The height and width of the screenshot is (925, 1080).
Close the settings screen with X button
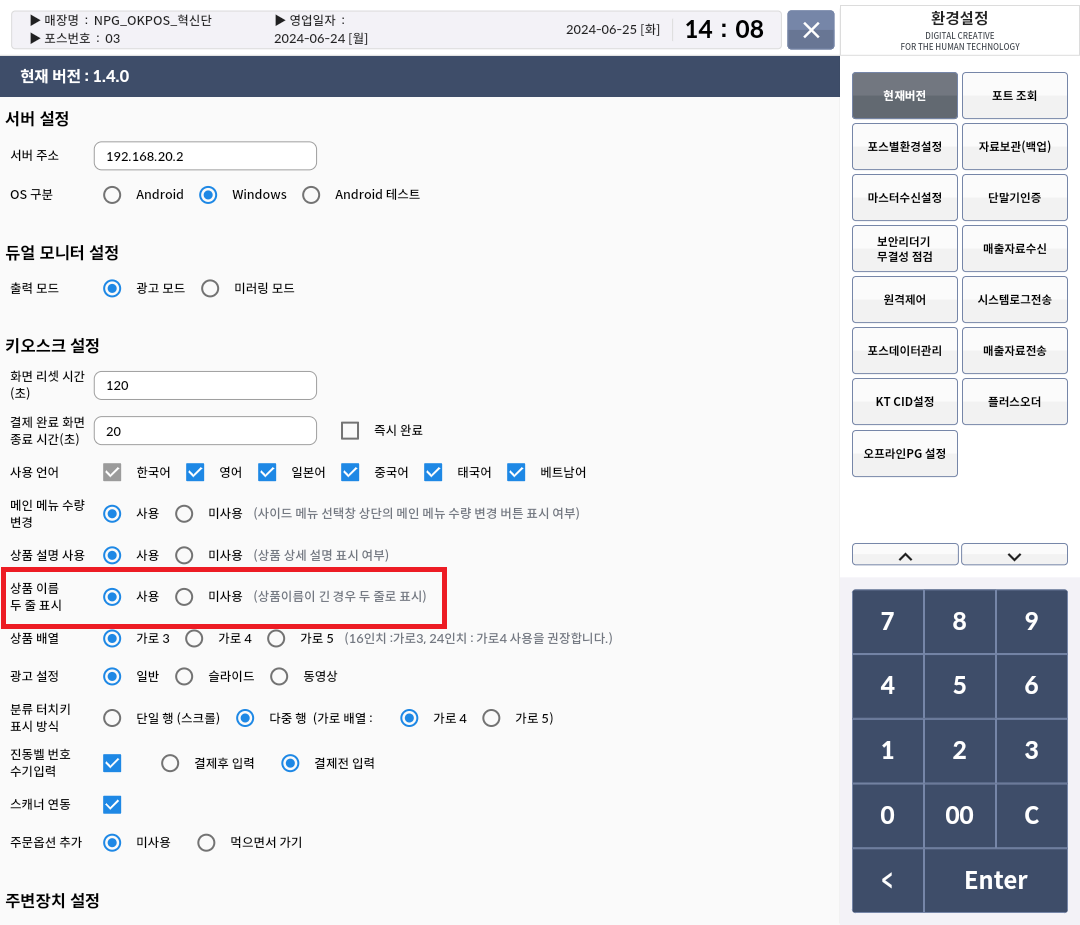click(x=811, y=30)
